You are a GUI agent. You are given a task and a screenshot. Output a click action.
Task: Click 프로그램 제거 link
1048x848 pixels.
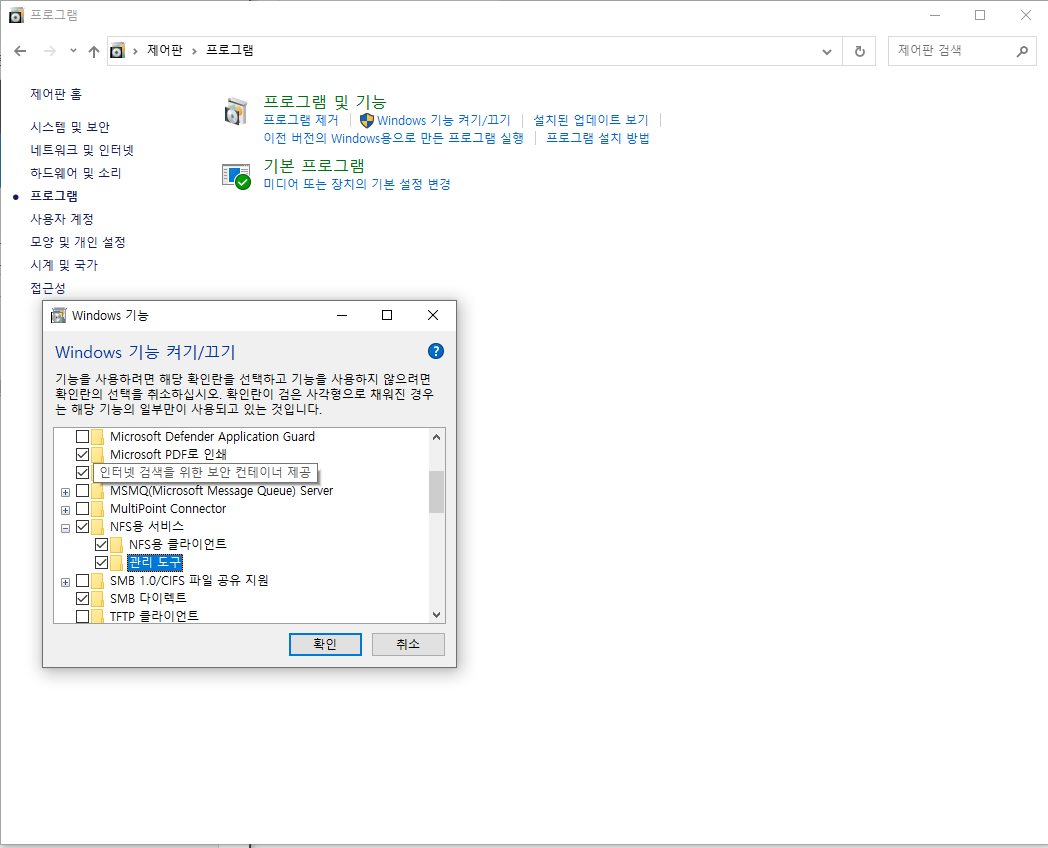(x=301, y=120)
